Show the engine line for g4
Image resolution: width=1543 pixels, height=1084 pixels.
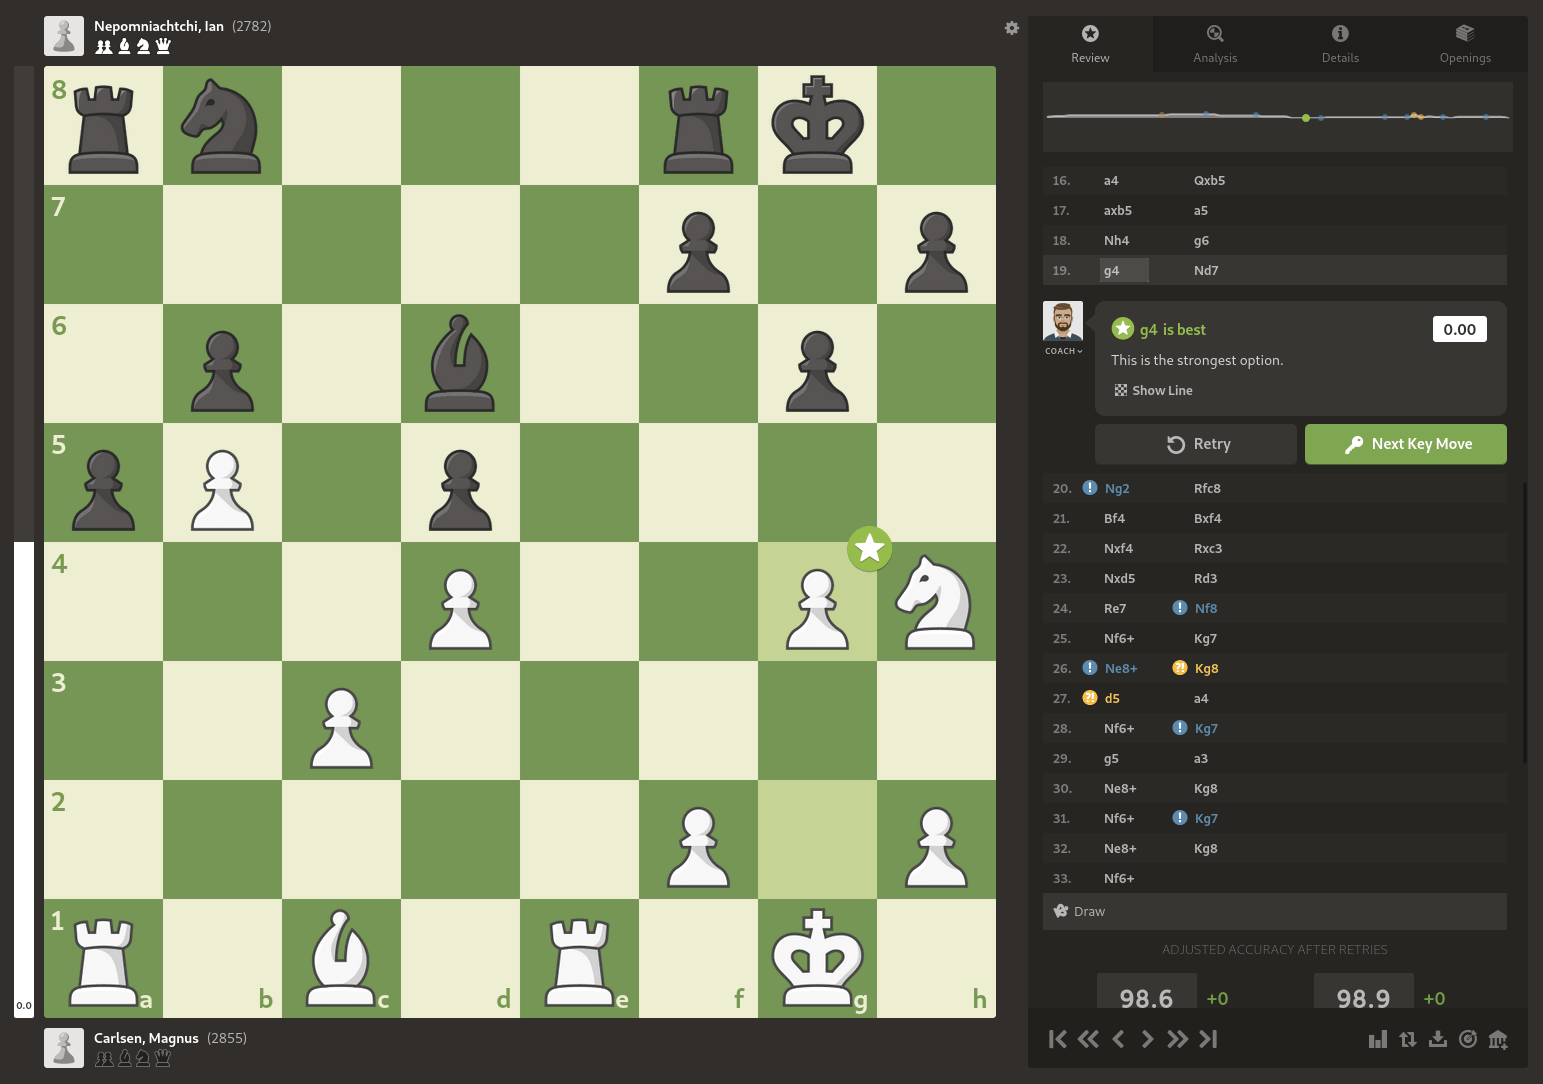point(1153,390)
